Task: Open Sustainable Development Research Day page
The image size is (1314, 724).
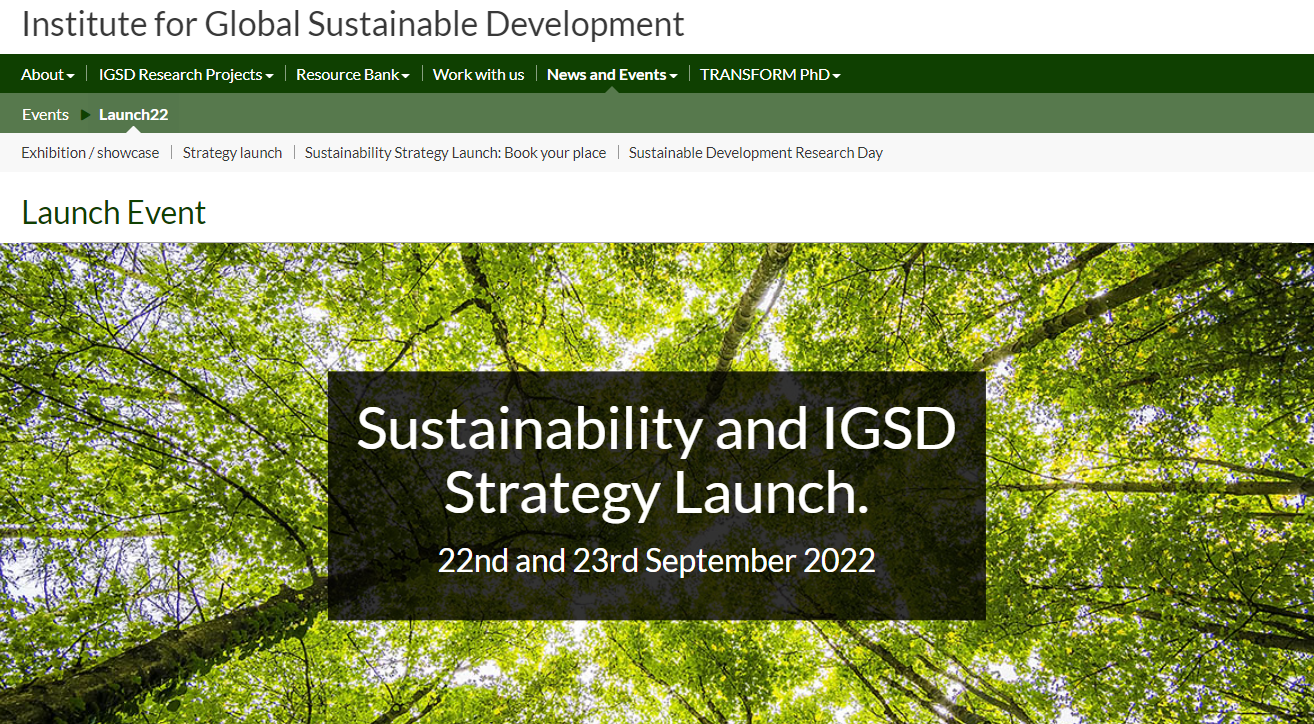Action: (755, 153)
